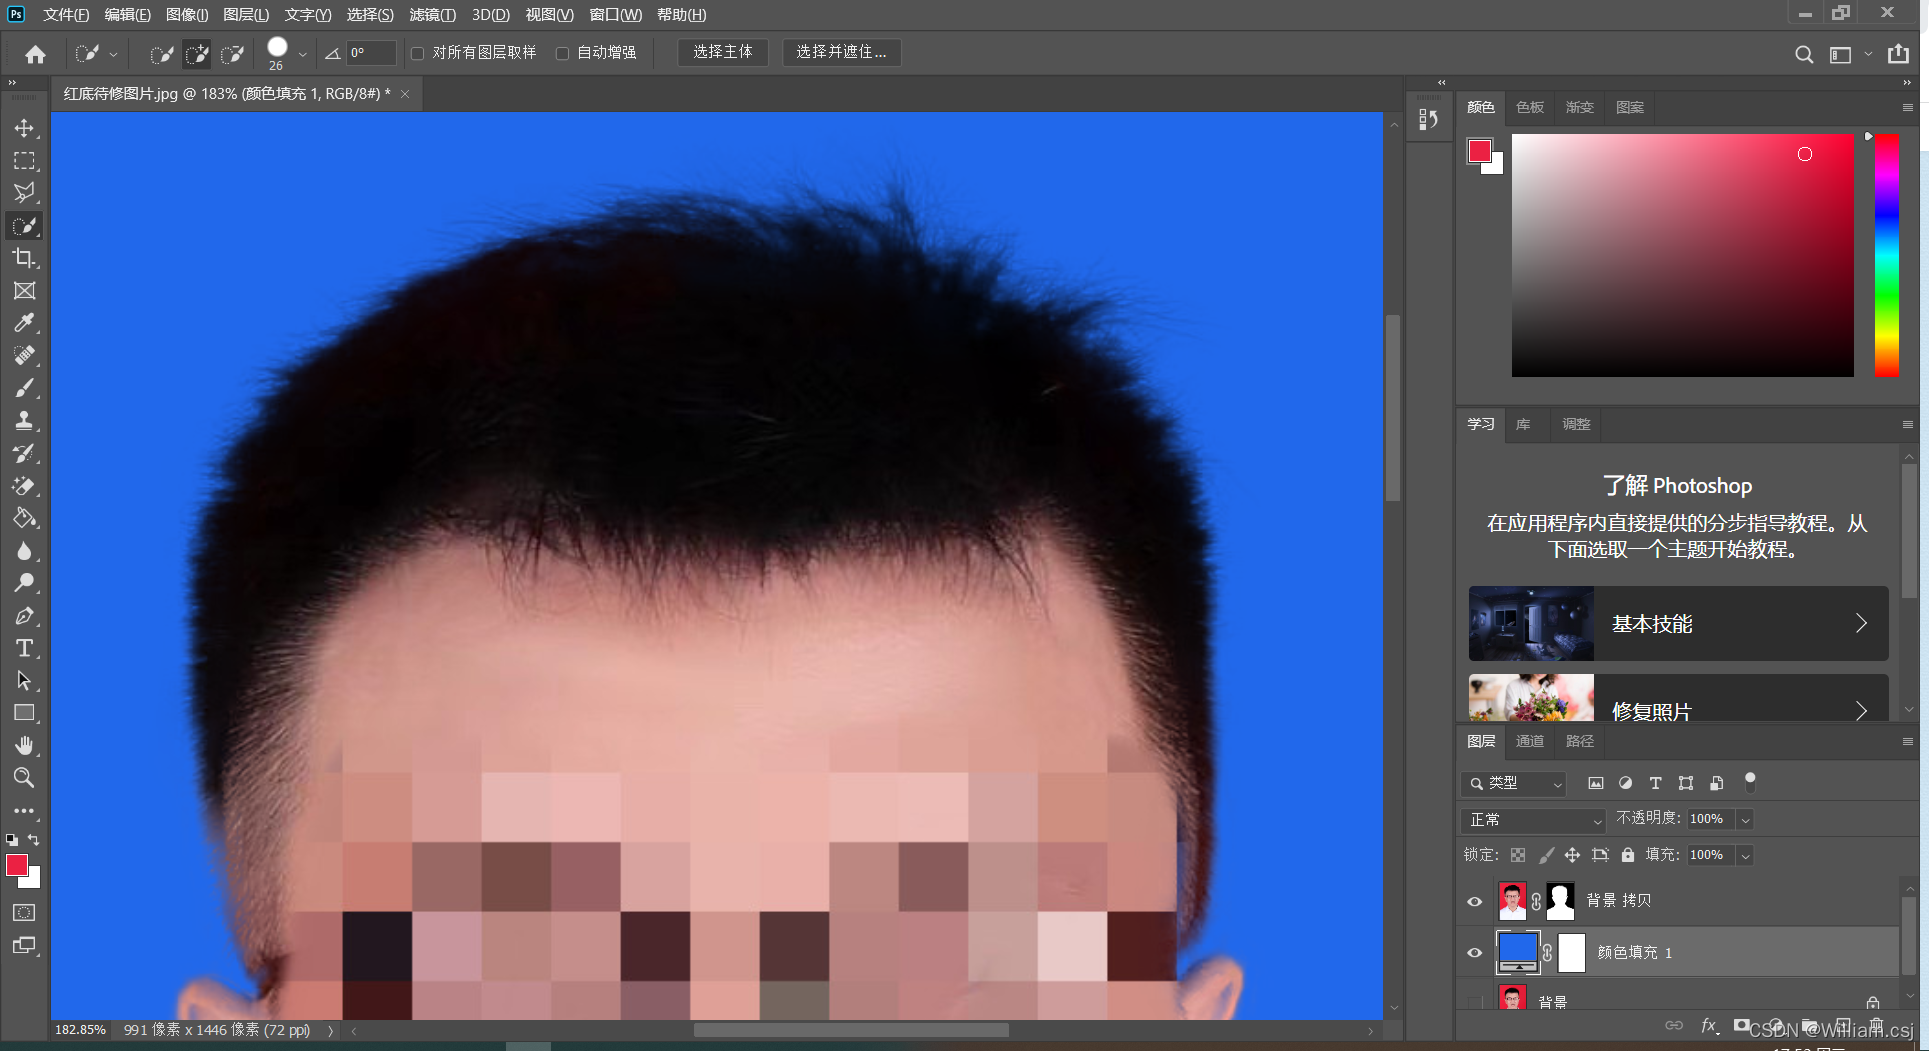Select the Rectangle shape tool
Screen dimensions: 1929x1051
point(24,713)
